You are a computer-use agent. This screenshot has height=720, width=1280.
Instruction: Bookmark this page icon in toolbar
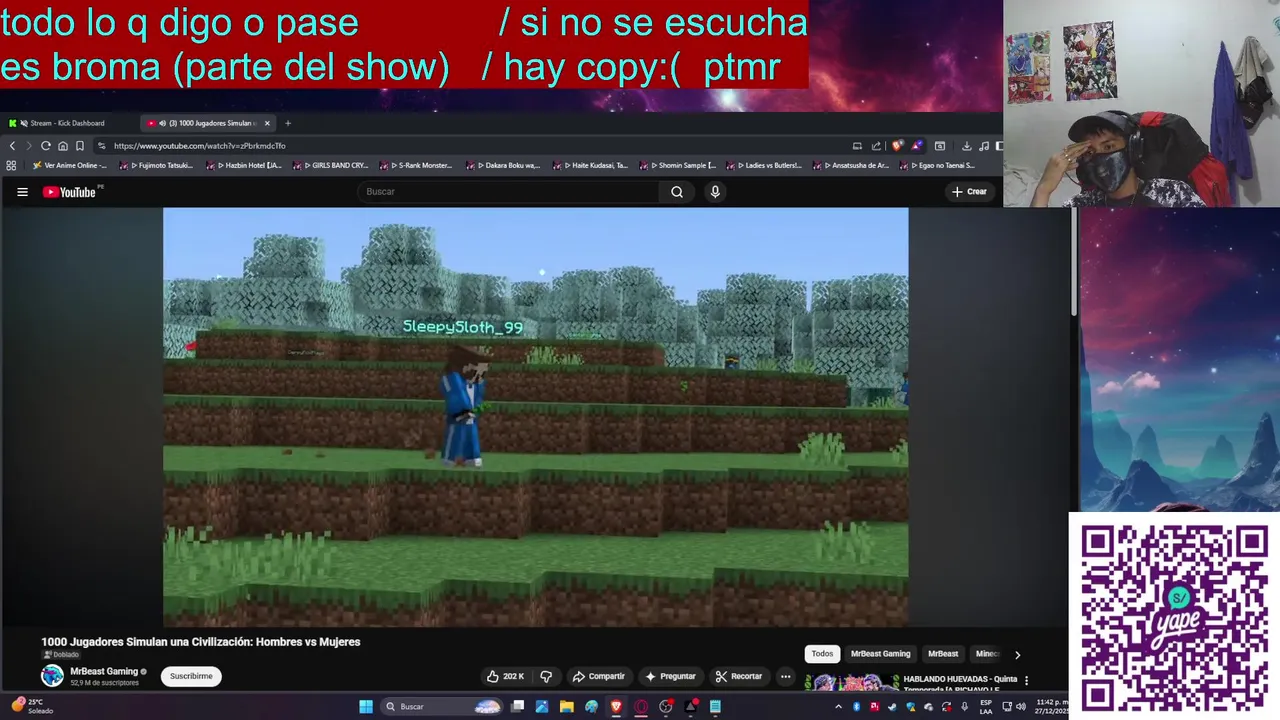pyautogui.click(x=80, y=146)
